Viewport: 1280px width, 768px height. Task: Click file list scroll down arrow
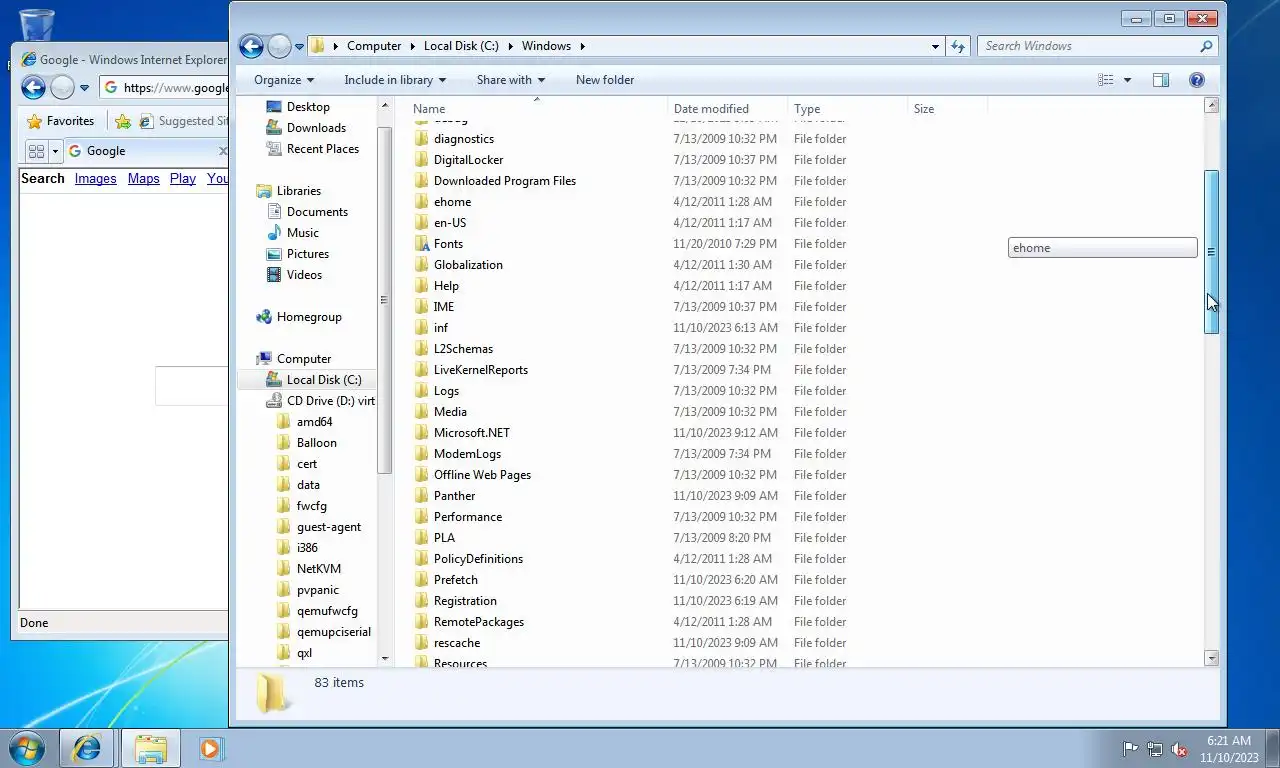click(1212, 658)
